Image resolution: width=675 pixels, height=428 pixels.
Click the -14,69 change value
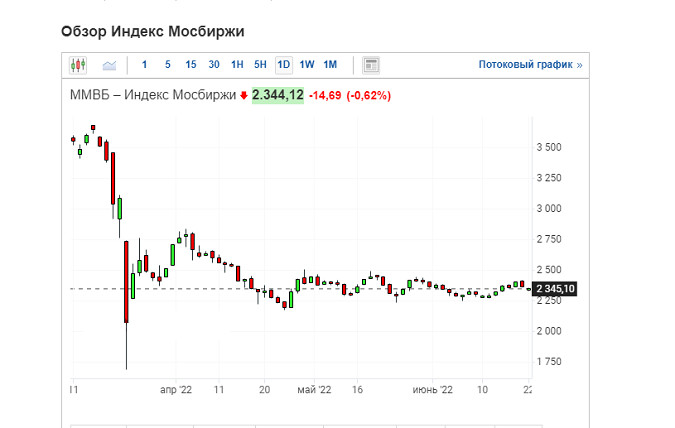(x=325, y=96)
